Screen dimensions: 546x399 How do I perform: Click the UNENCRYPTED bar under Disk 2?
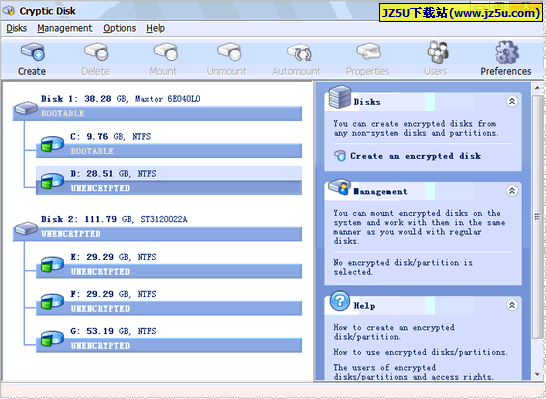coord(157,234)
